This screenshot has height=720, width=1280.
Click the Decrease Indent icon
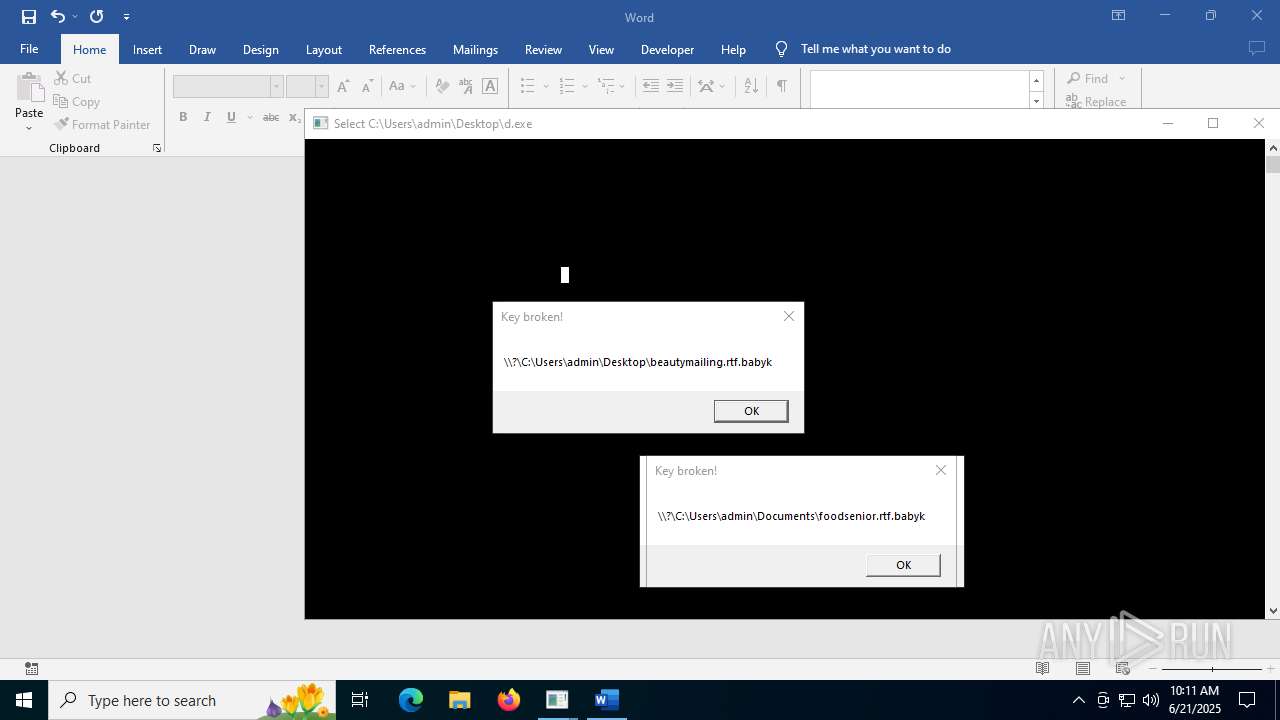pos(651,86)
